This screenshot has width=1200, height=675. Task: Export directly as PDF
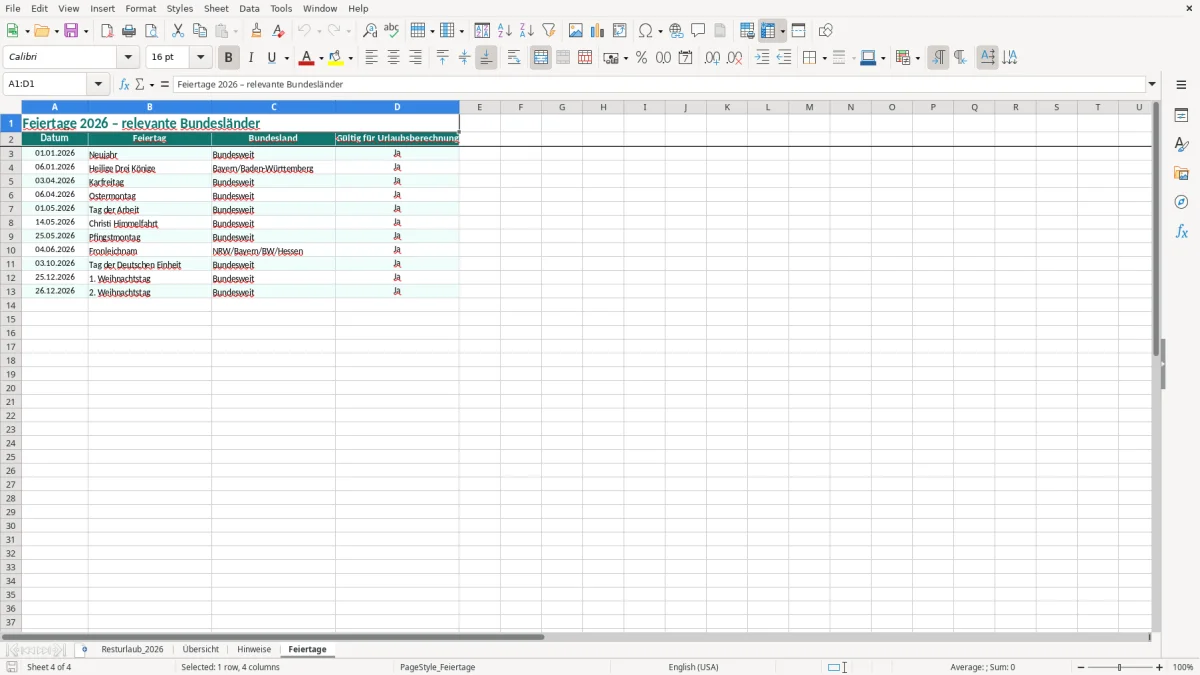coord(107,31)
